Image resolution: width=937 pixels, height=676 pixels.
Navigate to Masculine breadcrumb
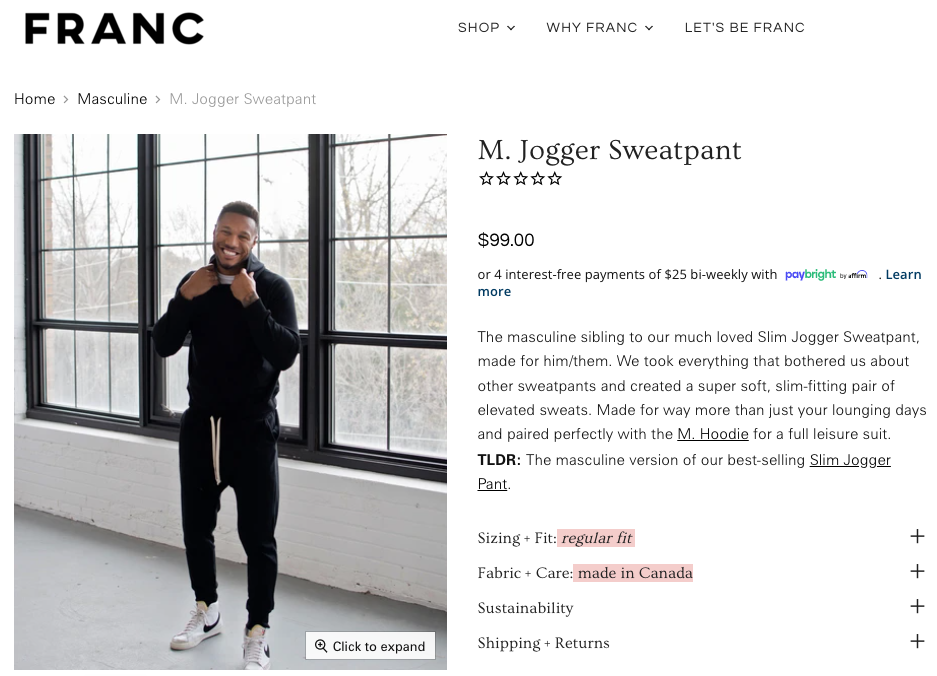tap(112, 99)
